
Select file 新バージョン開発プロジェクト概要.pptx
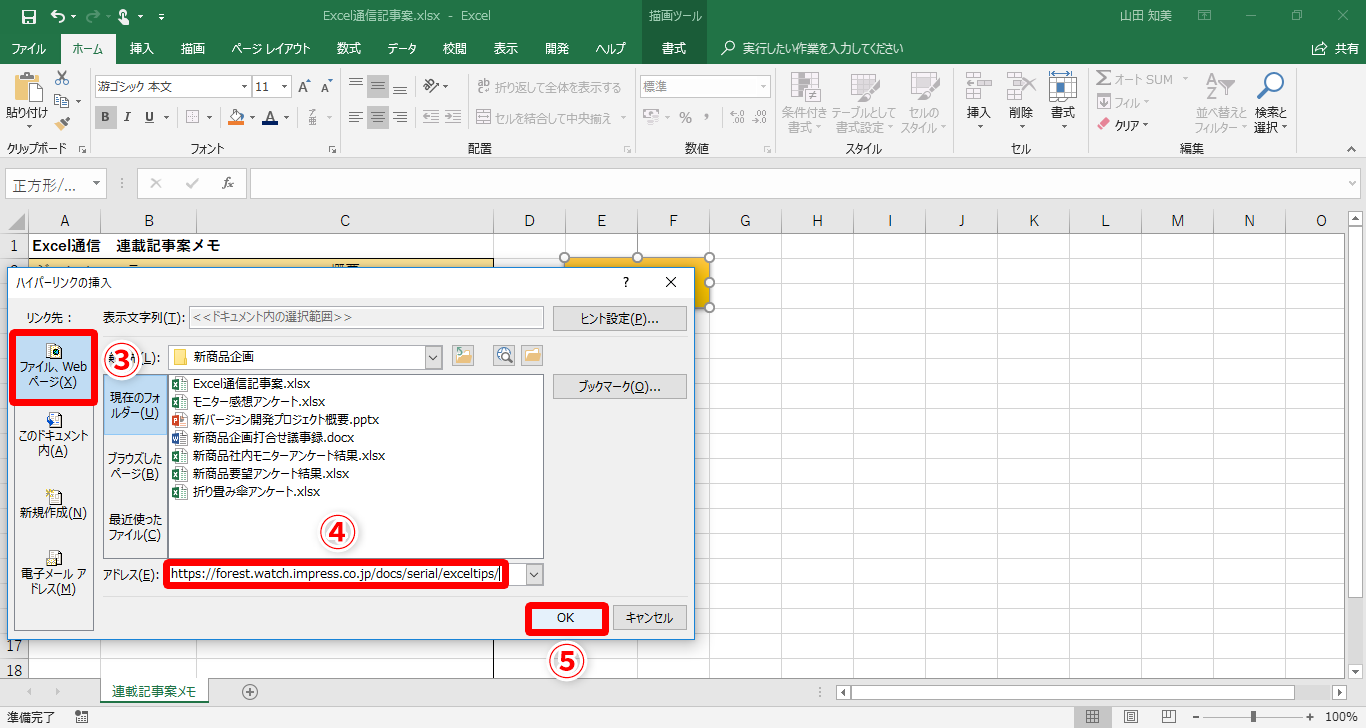click(276, 419)
